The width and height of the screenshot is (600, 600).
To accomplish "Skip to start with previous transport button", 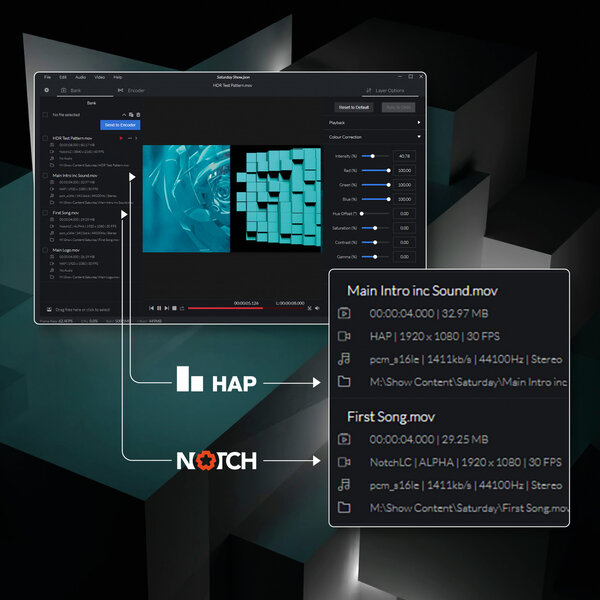I will [x=152, y=308].
